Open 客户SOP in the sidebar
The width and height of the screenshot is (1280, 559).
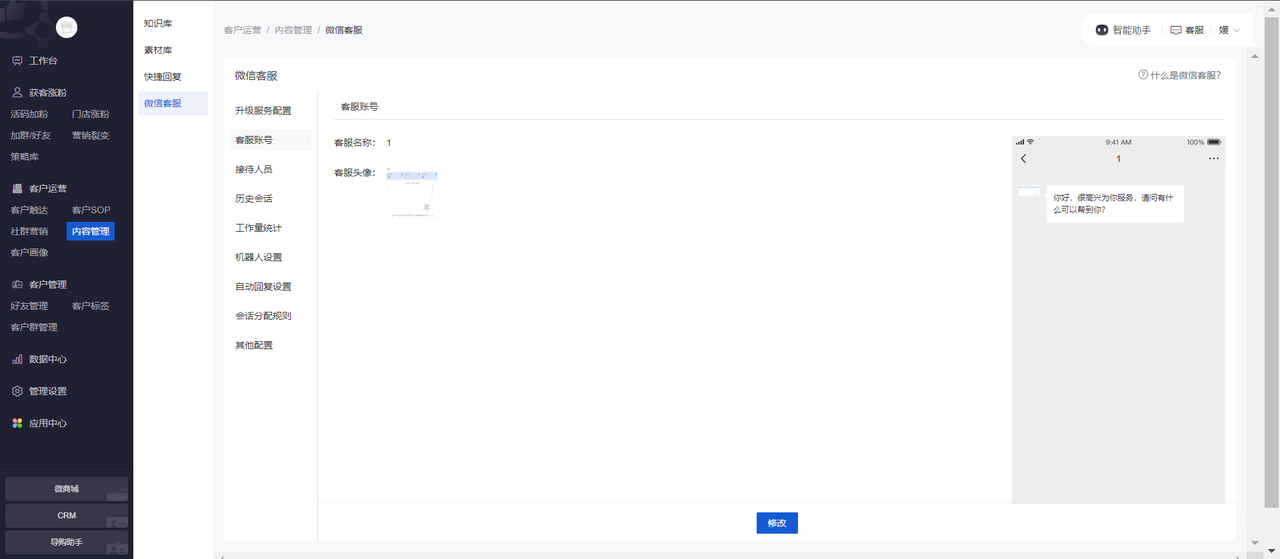[91, 210]
